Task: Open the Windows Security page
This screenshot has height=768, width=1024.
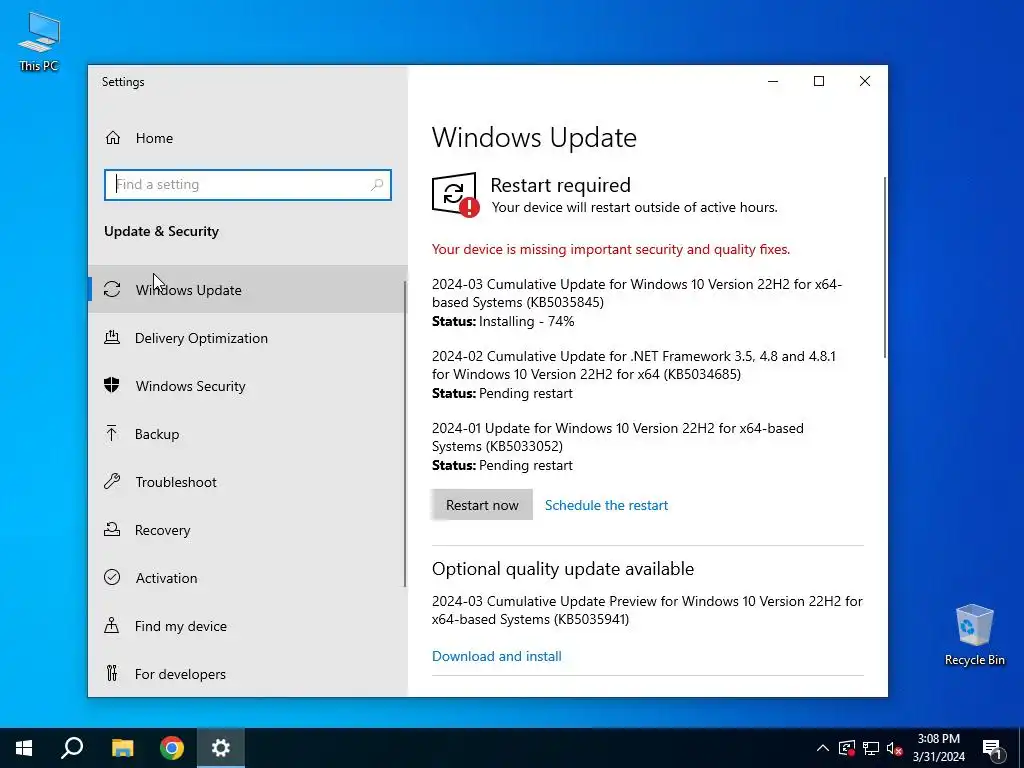Action: pos(248,385)
